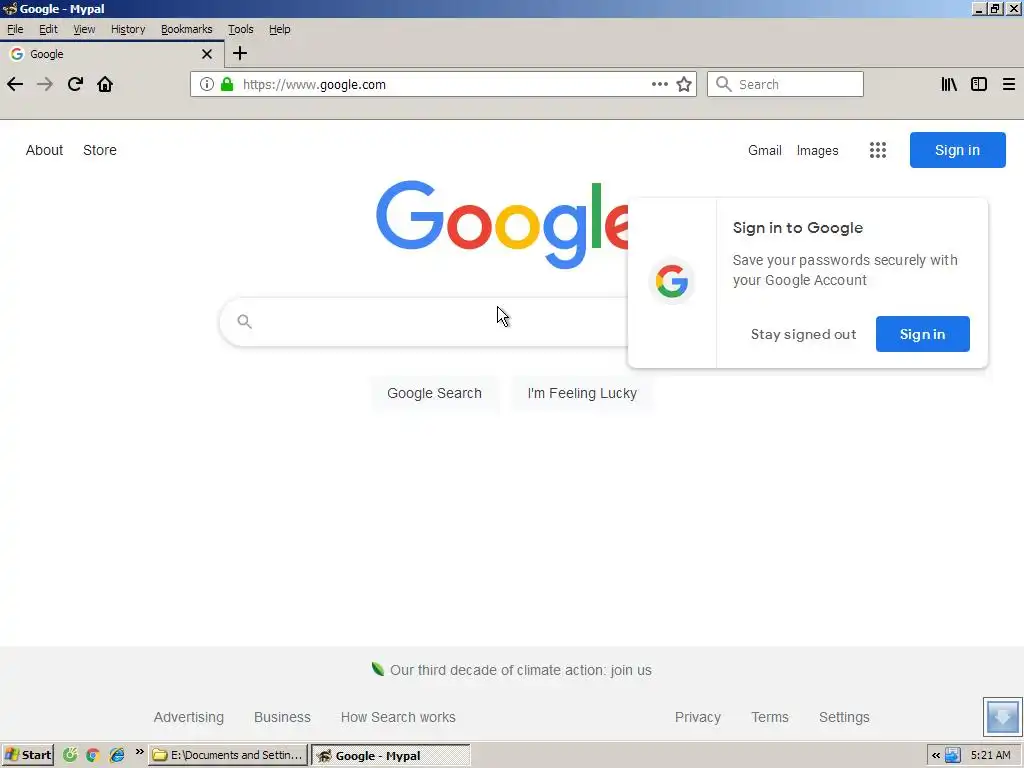Go back with the back arrow

point(15,84)
